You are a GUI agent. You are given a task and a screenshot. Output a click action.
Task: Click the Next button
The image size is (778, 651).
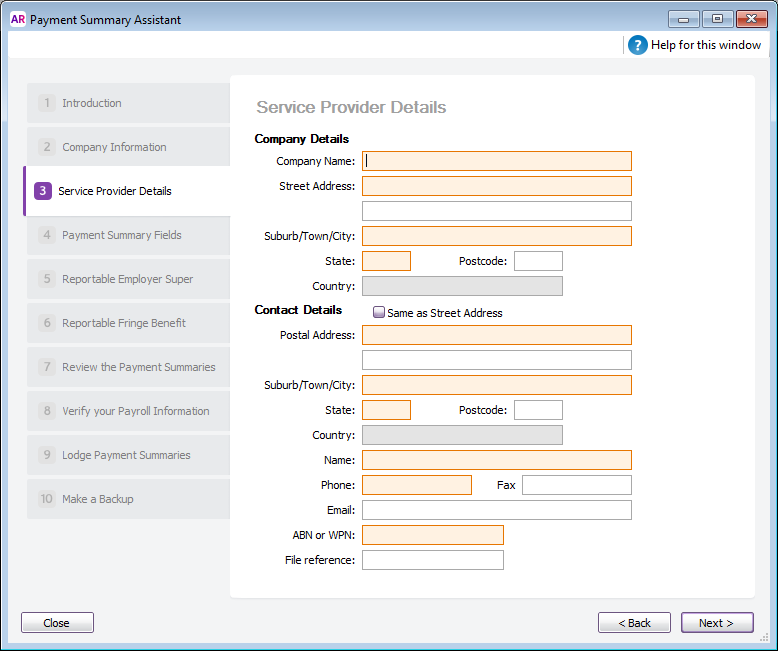(717, 623)
